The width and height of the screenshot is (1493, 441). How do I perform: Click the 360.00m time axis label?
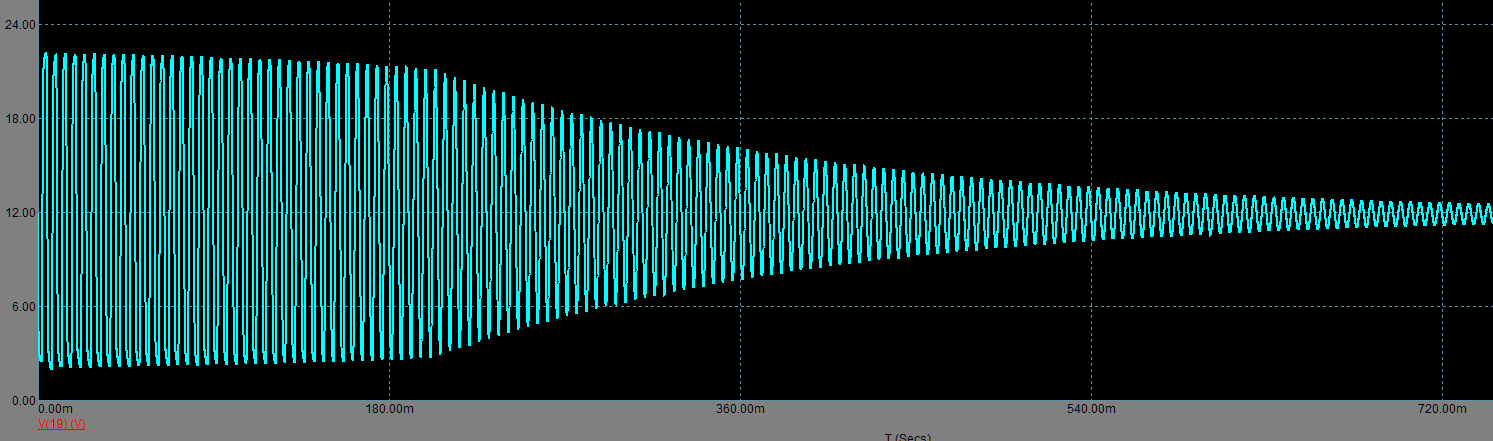(740, 409)
